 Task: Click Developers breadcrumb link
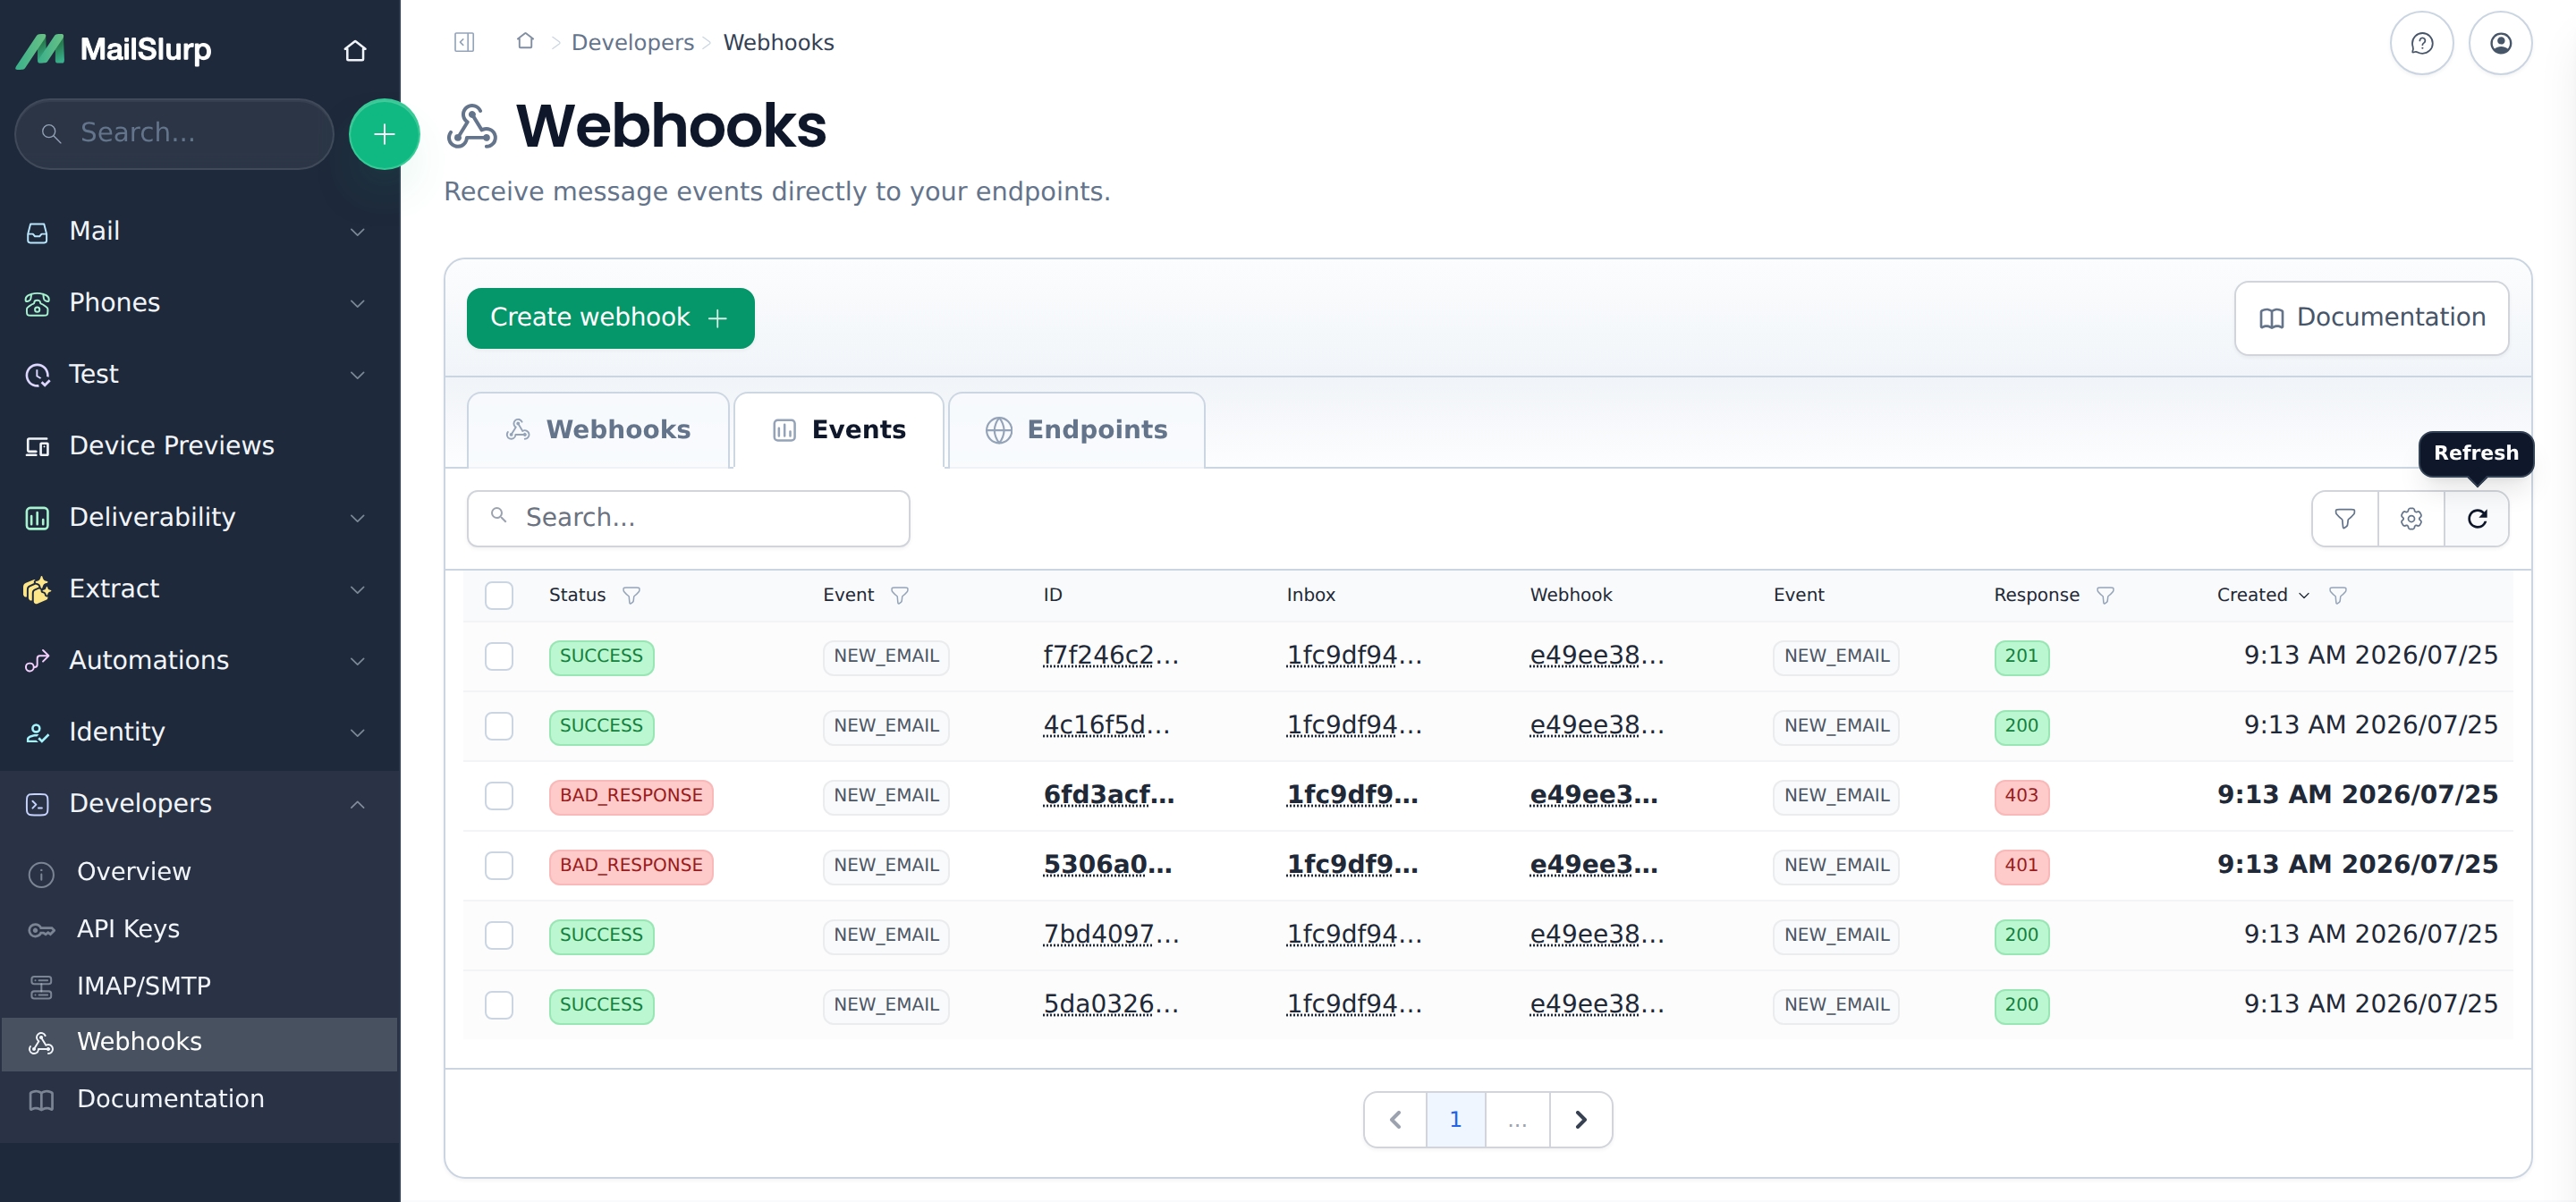pos(632,42)
